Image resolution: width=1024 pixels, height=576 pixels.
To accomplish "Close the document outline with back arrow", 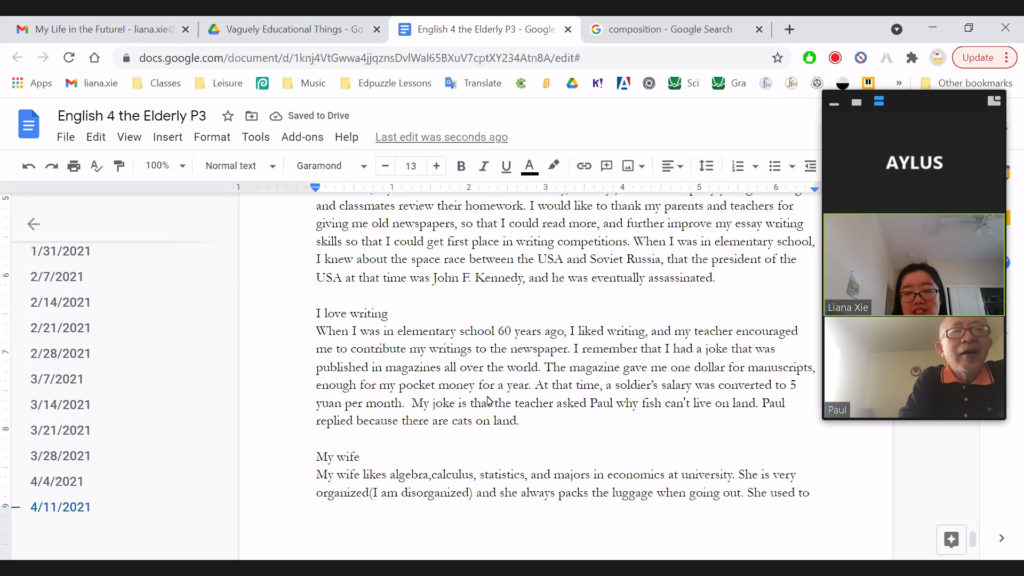I will tap(33, 224).
